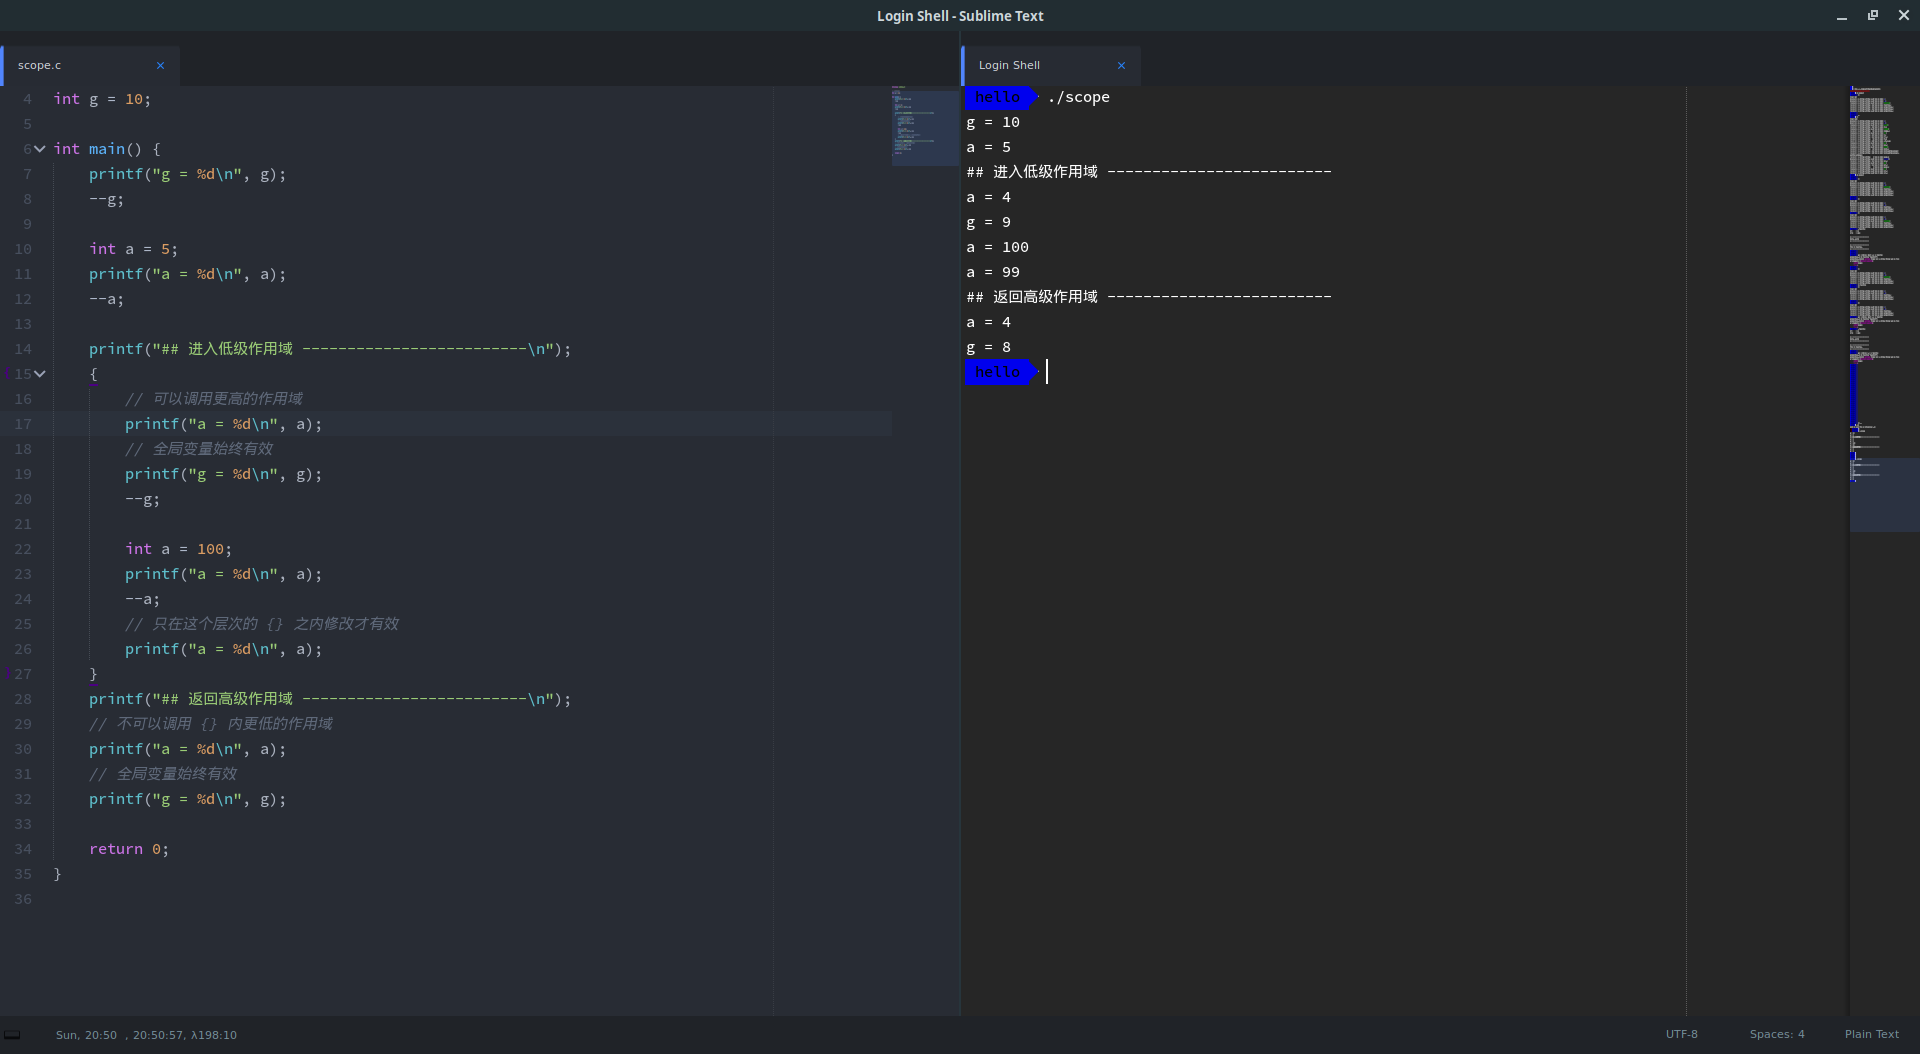The height and width of the screenshot is (1054, 1920).
Task: Click terminal output 'a = 100'
Action: click(997, 247)
